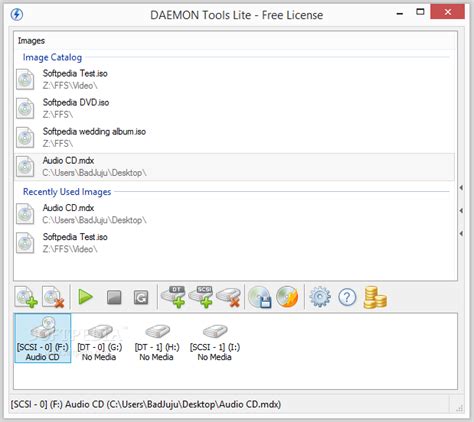Click the disc icon beside Softpedia wedding album.iso
The width and height of the screenshot is (474, 422).
pyautogui.click(x=25, y=137)
